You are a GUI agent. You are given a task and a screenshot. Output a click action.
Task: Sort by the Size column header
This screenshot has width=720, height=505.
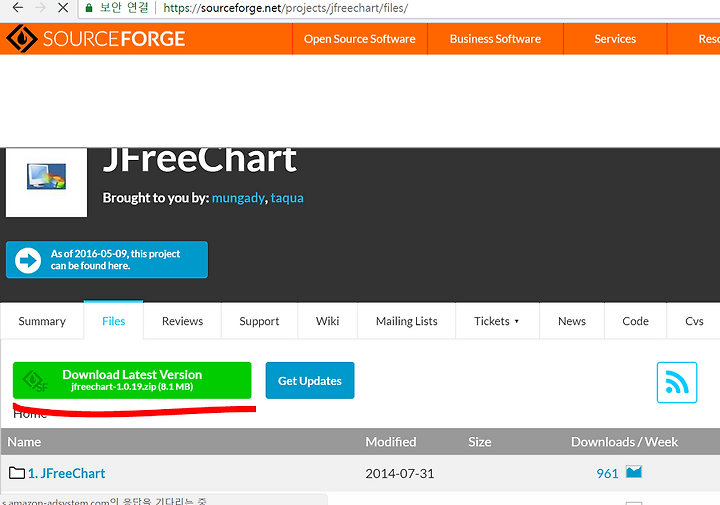coord(479,442)
